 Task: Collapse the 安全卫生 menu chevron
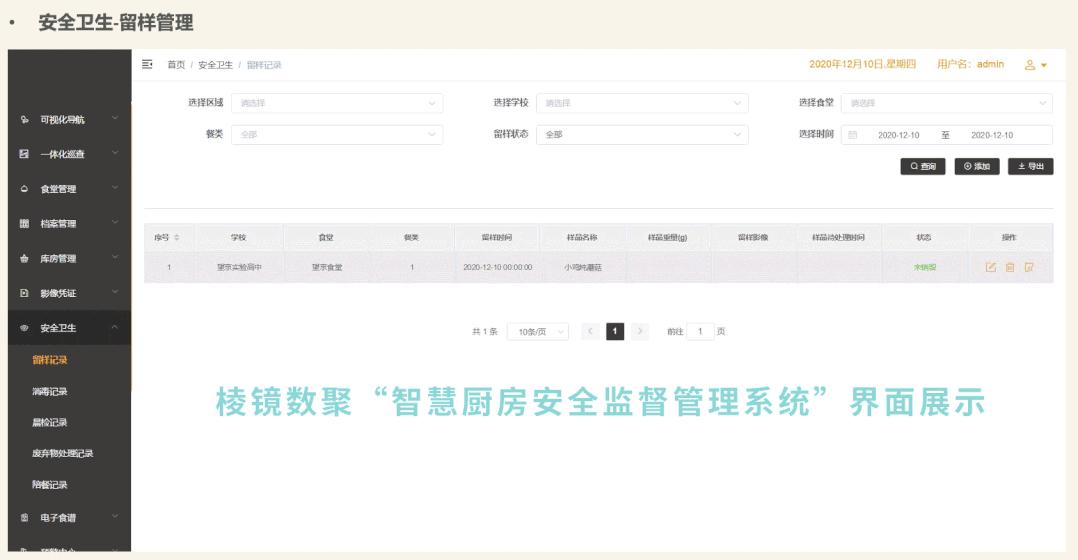(x=115, y=327)
